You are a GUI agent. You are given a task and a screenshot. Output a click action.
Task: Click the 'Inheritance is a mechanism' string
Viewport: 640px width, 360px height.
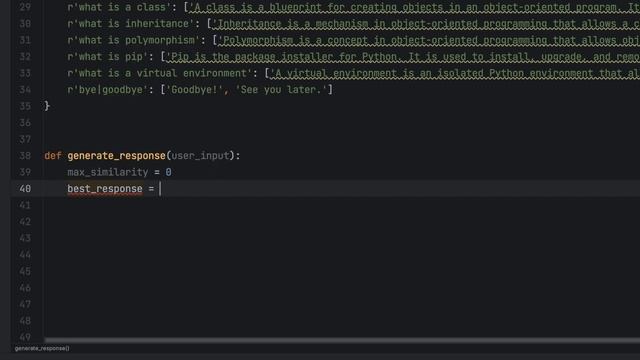tap(426, 24)
